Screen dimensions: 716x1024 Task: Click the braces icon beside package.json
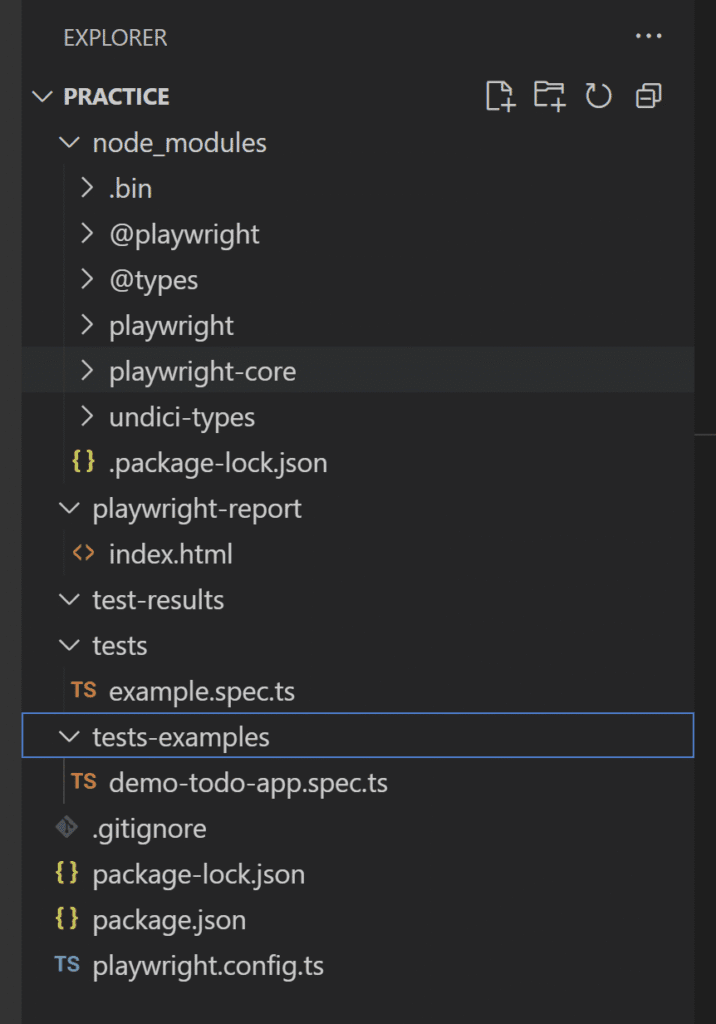[x=67, y=919]
